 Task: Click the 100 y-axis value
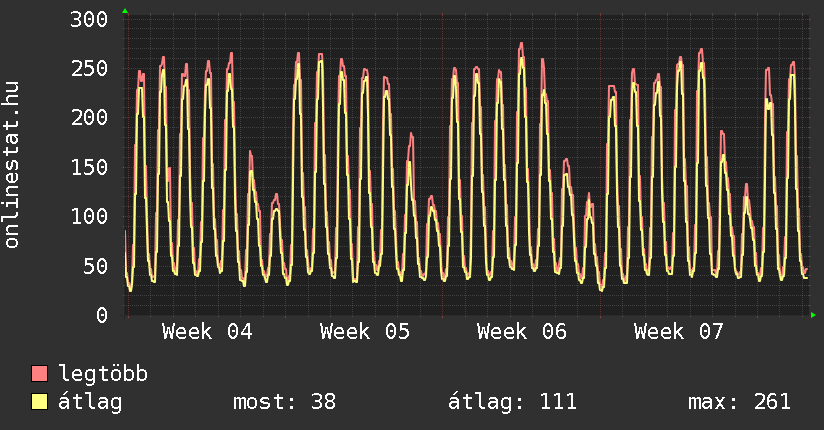coord(89,216)
